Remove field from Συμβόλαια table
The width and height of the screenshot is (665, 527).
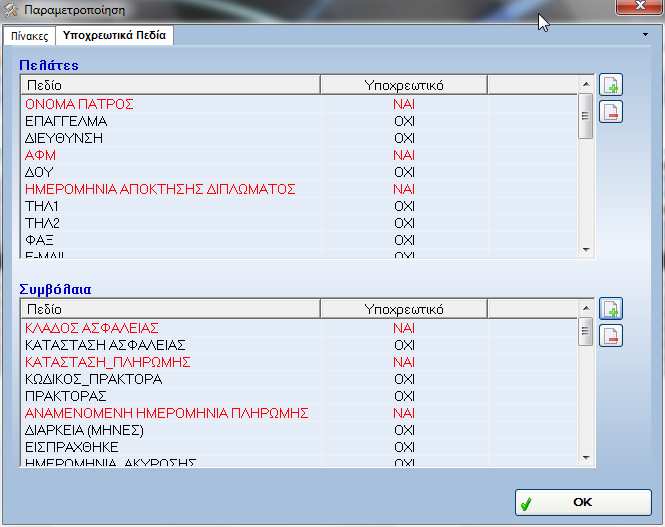[x=611, y=336]
